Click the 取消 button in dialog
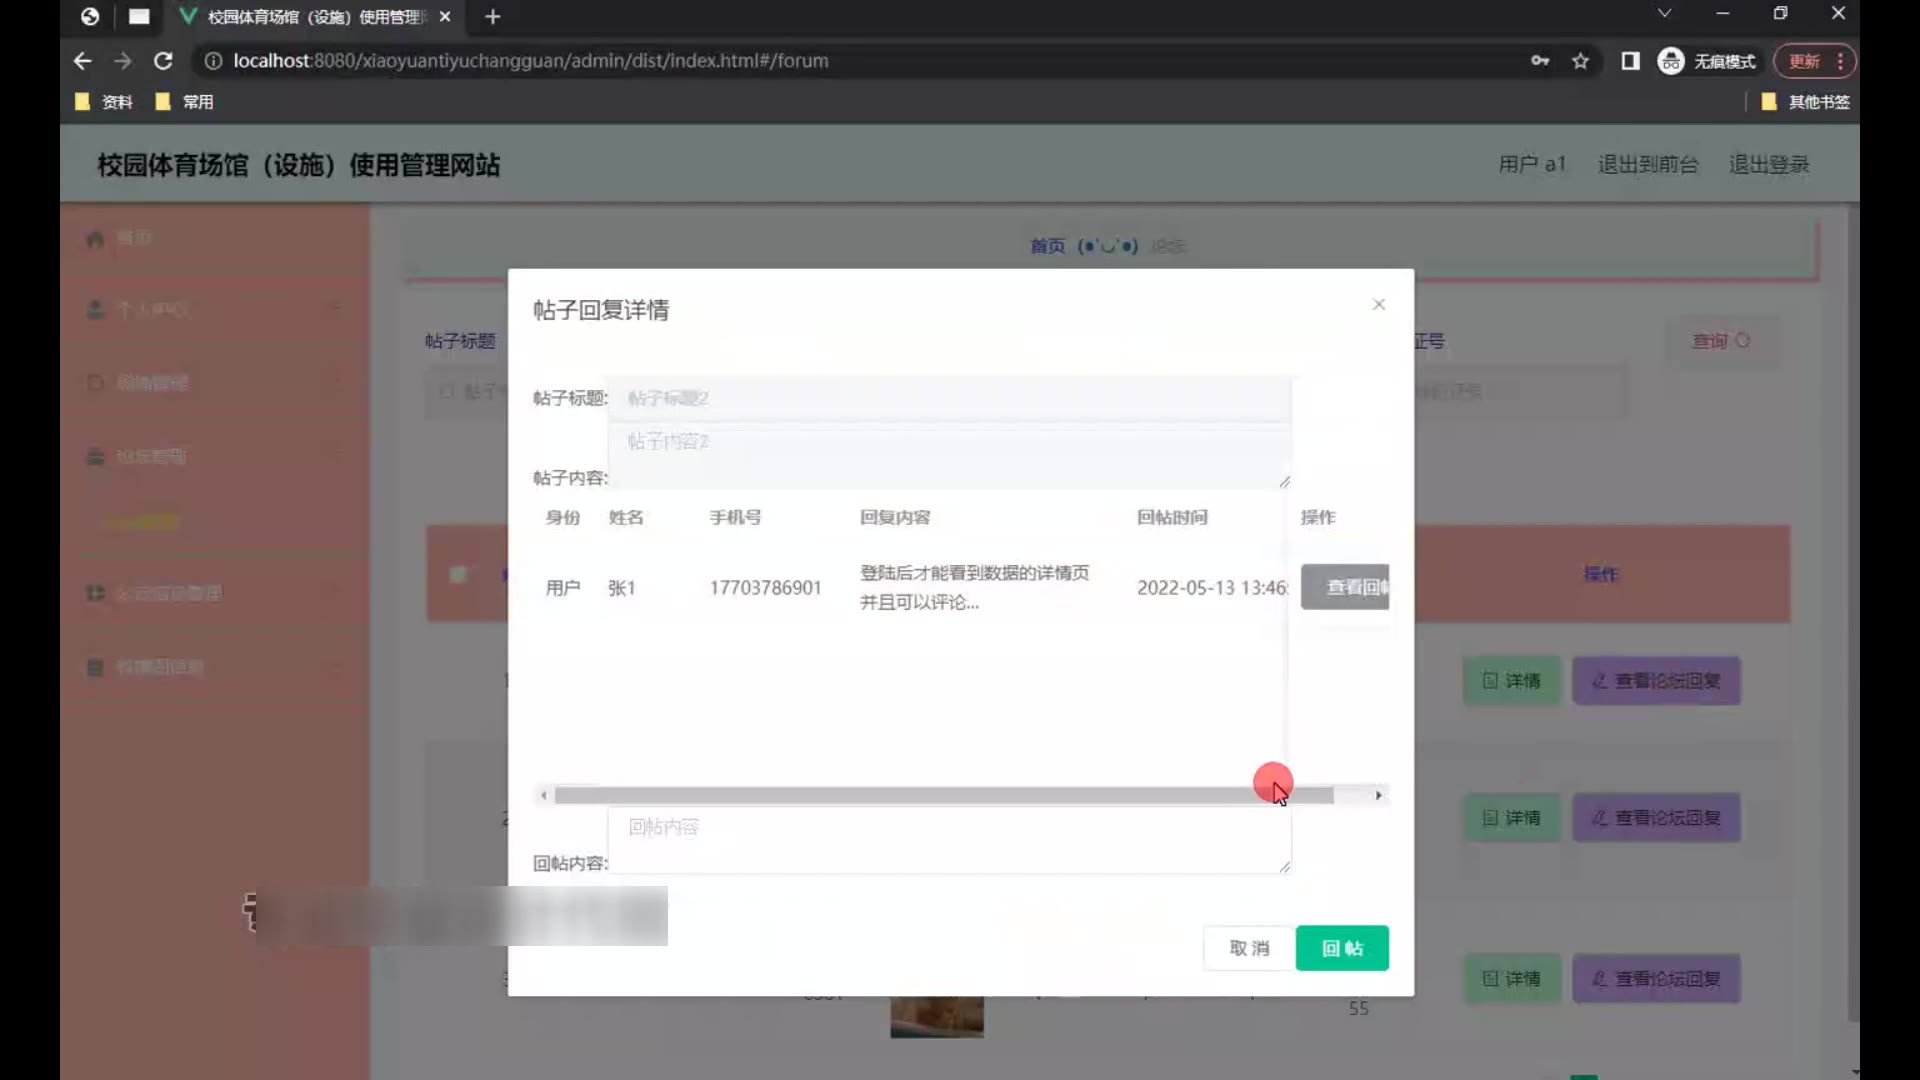This screenshot has height=1080, width=1920. (1249, 948)
